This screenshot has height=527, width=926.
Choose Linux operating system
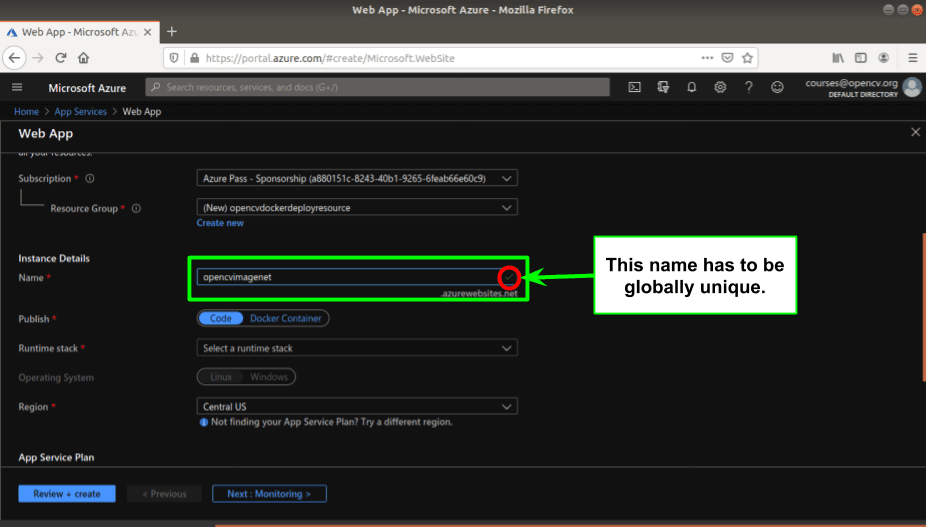(221, 377)
